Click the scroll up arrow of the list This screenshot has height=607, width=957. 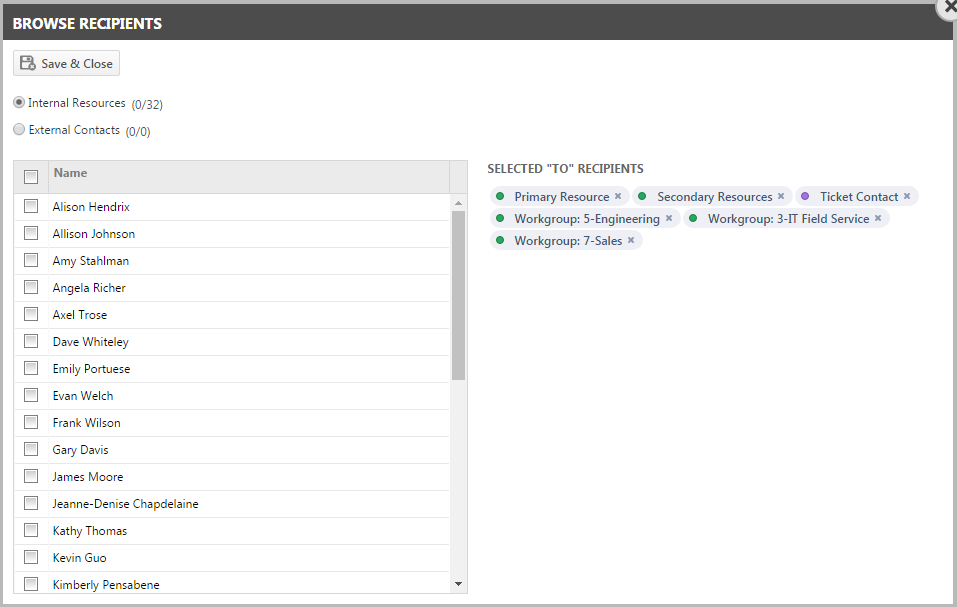point(458,203)
